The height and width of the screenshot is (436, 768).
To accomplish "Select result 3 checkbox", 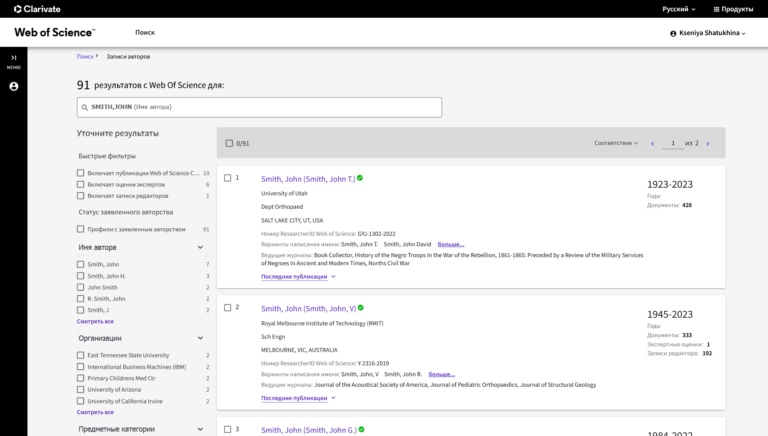I will [x=227, y=429].
